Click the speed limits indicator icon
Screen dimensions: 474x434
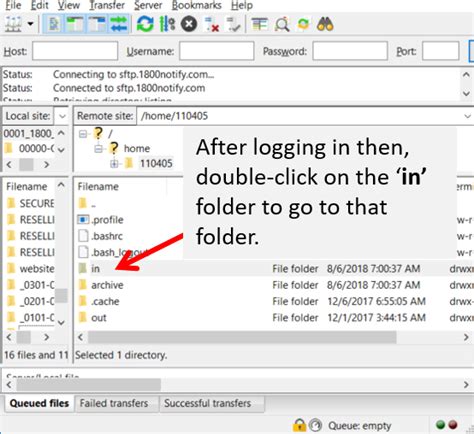[x=315, y=425]
